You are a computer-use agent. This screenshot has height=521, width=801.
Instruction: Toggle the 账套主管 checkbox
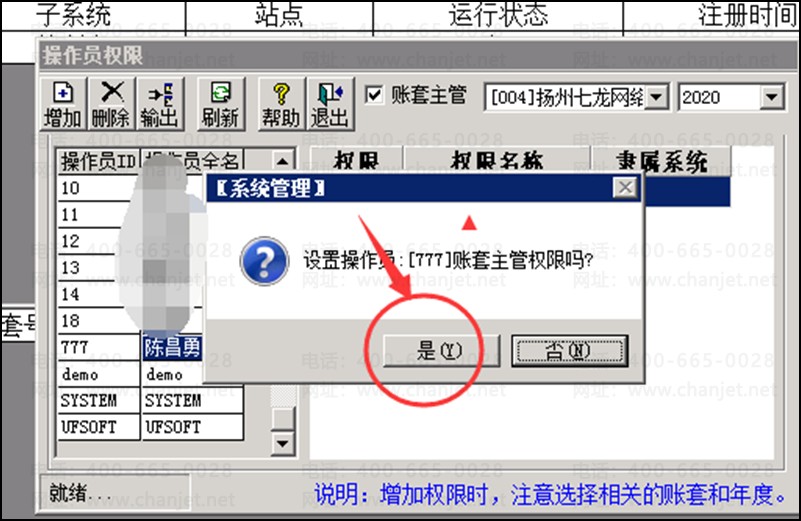click(374, 95)
